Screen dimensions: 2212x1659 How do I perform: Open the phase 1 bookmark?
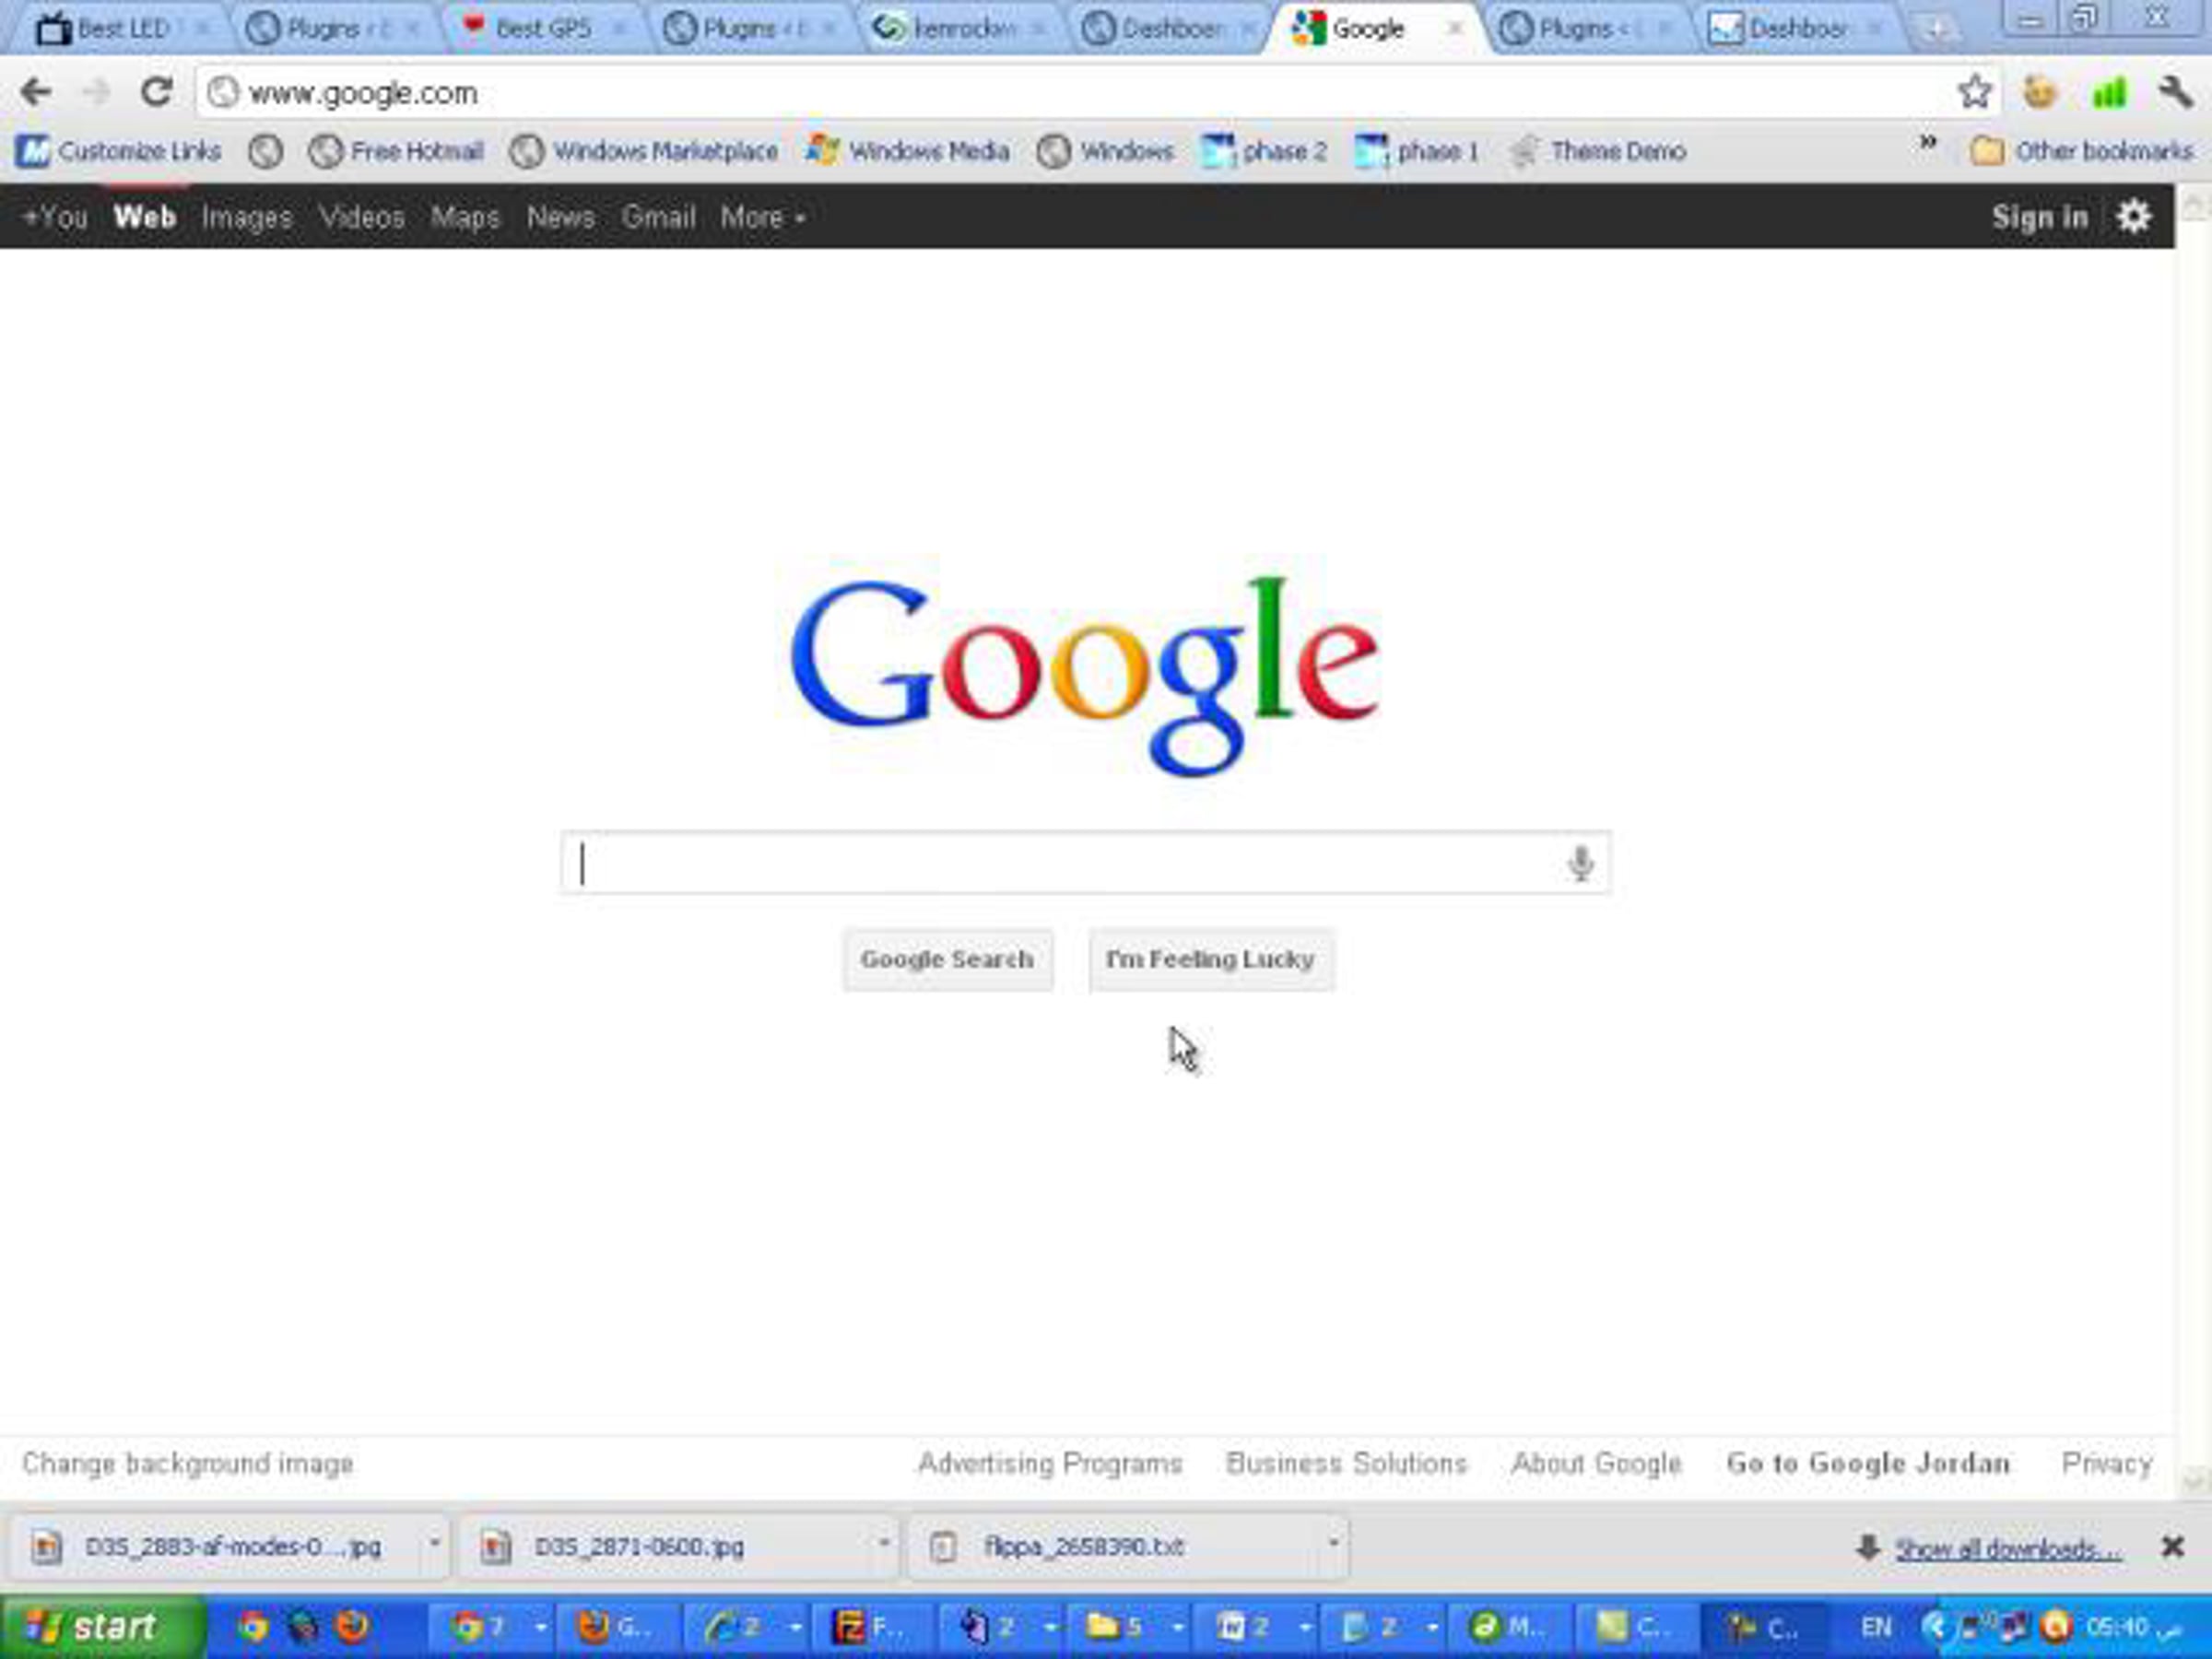1417,151
